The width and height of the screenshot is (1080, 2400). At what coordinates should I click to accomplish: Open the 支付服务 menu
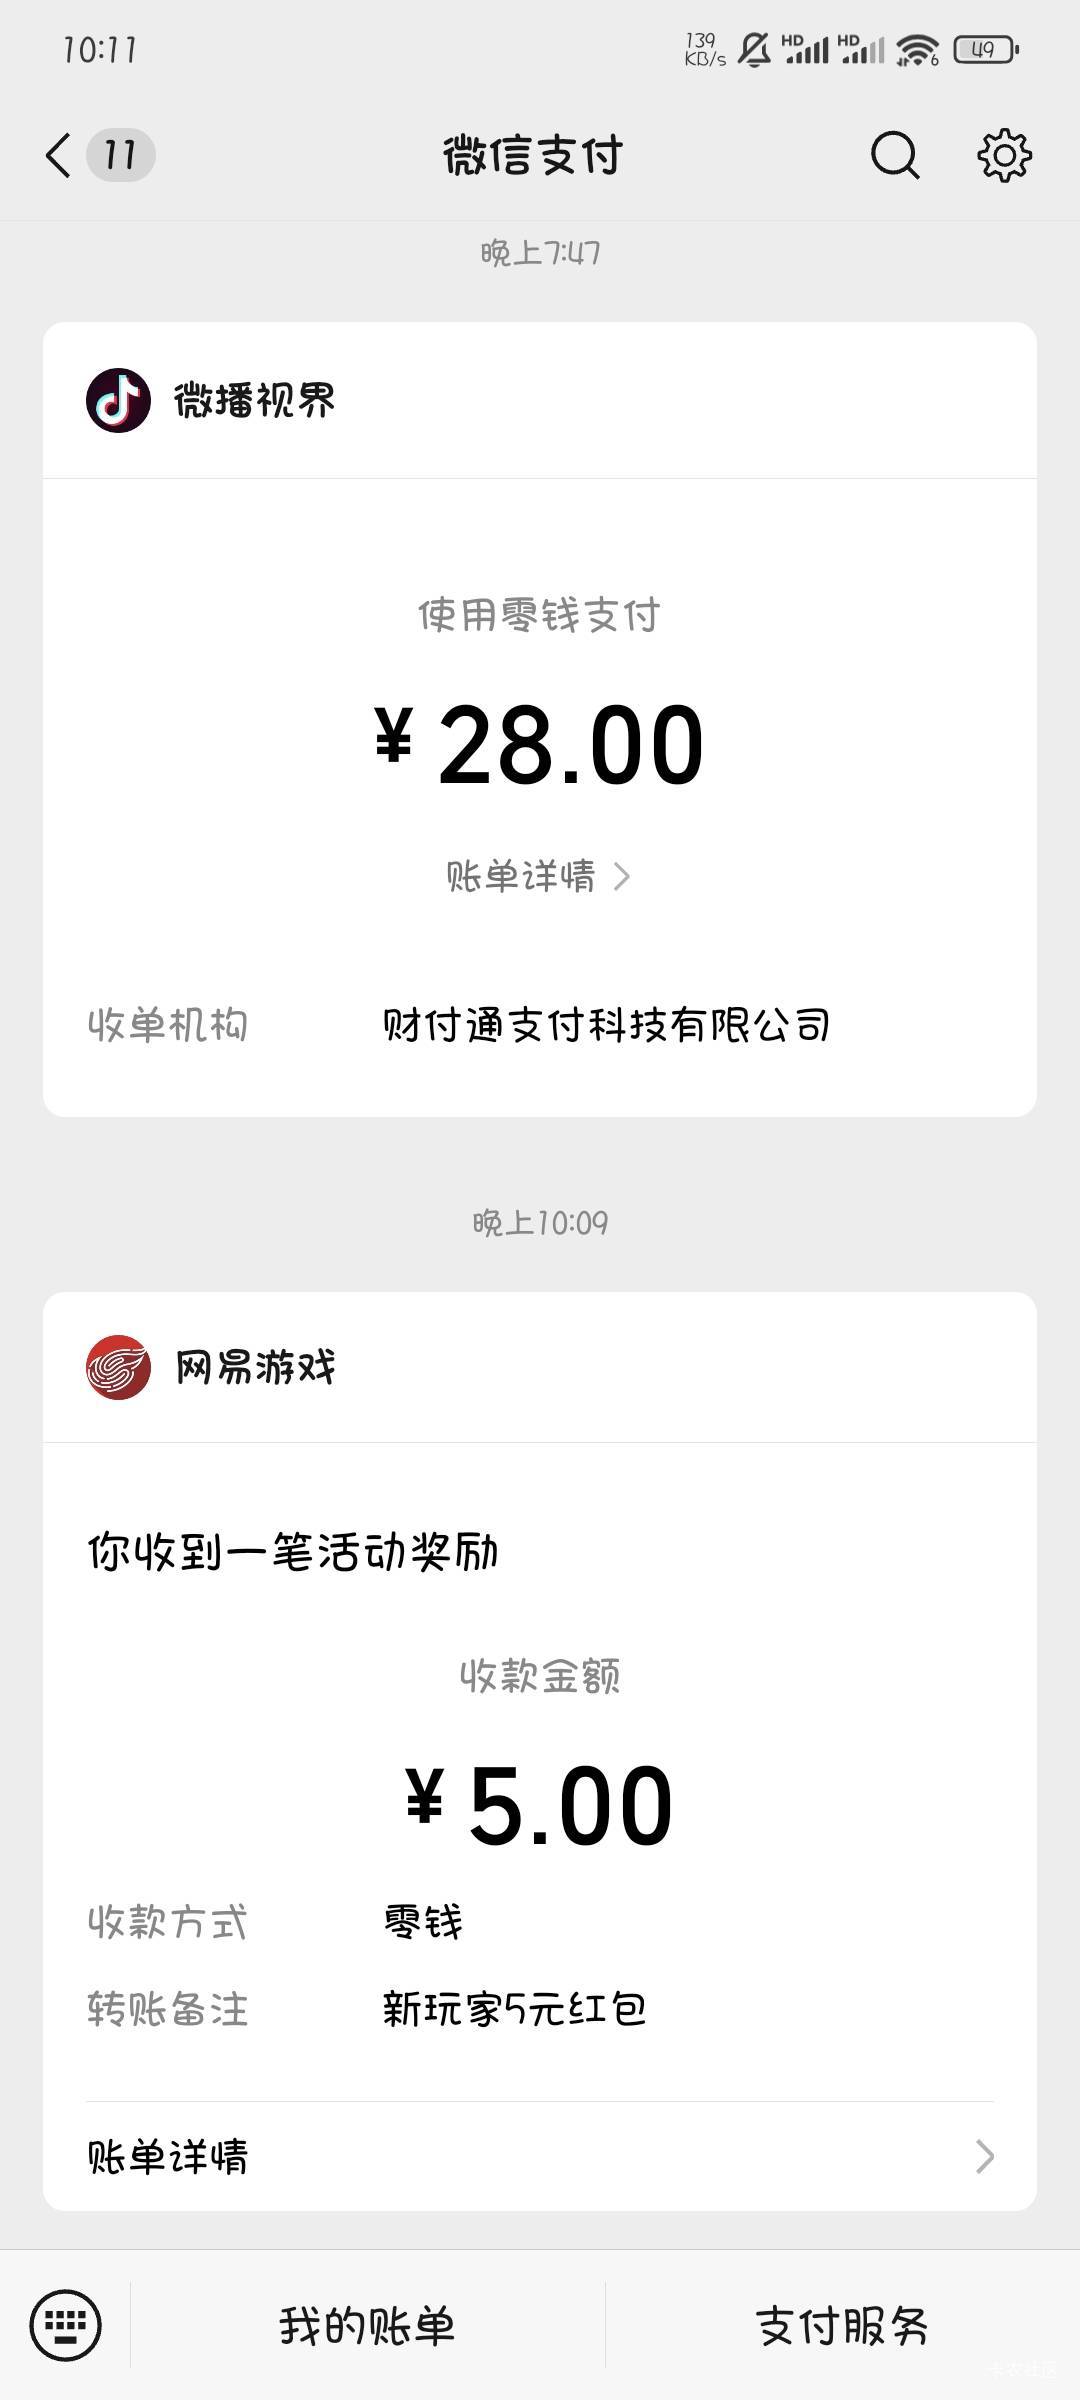pyautogui.click(x=842, y=2326)
